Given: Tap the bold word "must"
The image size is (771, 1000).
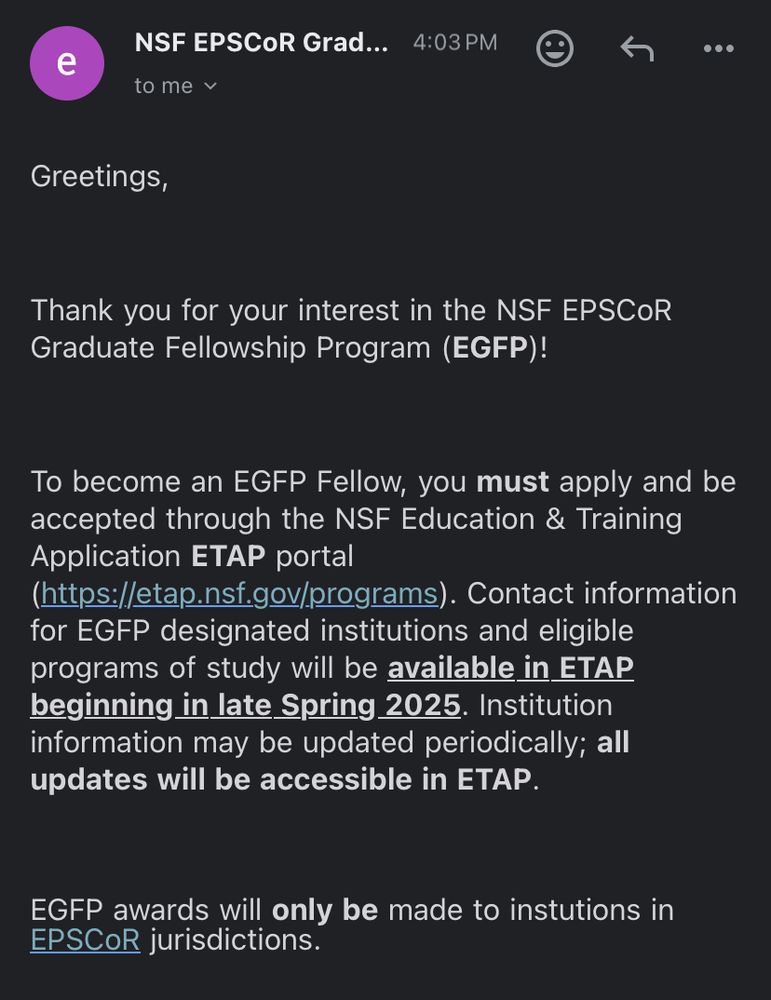Looking at the screenshot, I should coord(512,482).
